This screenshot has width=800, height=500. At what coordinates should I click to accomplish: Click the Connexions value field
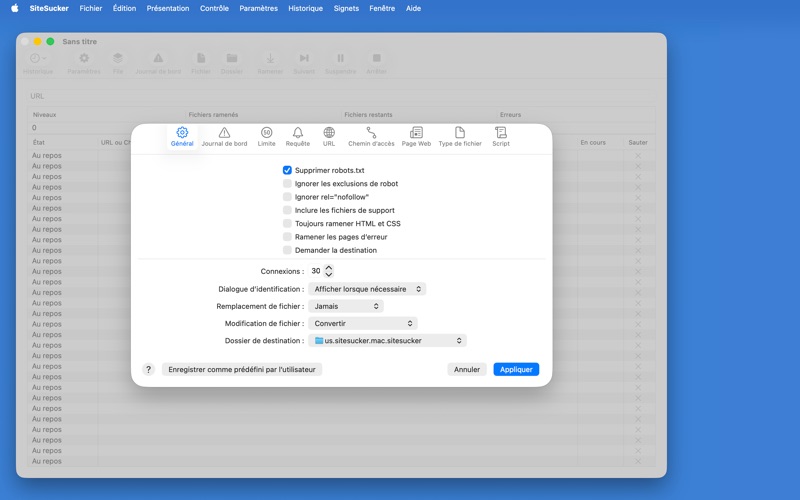tap(316, 271)
